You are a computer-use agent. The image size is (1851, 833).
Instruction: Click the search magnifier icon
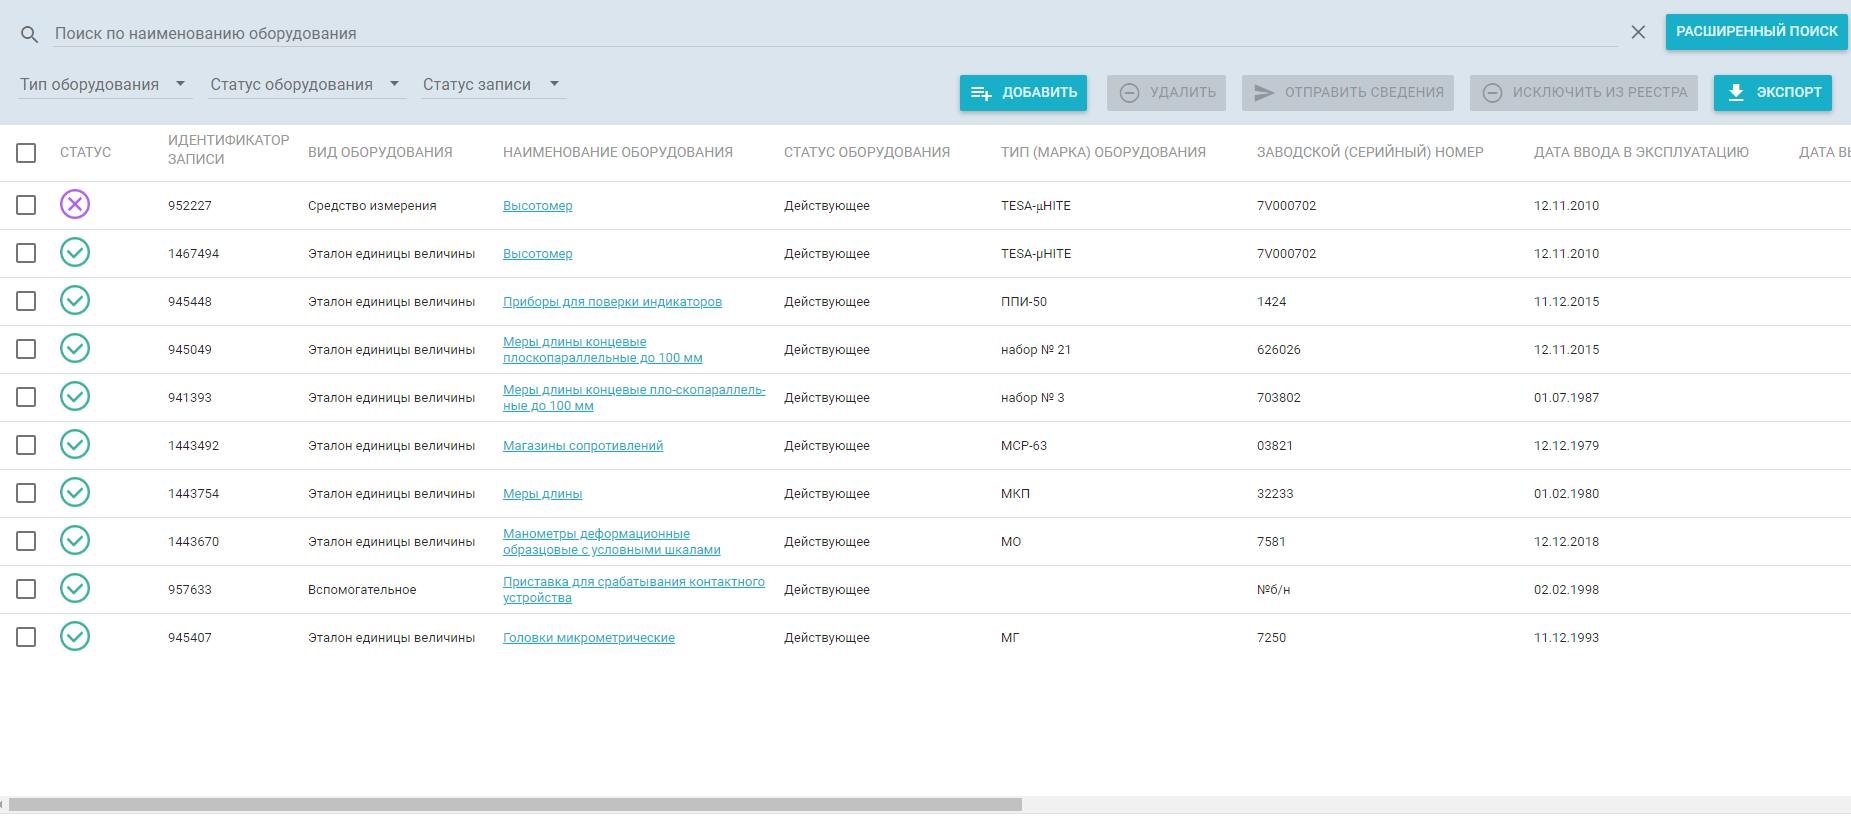pyautogui.click(x=30, y=34)
